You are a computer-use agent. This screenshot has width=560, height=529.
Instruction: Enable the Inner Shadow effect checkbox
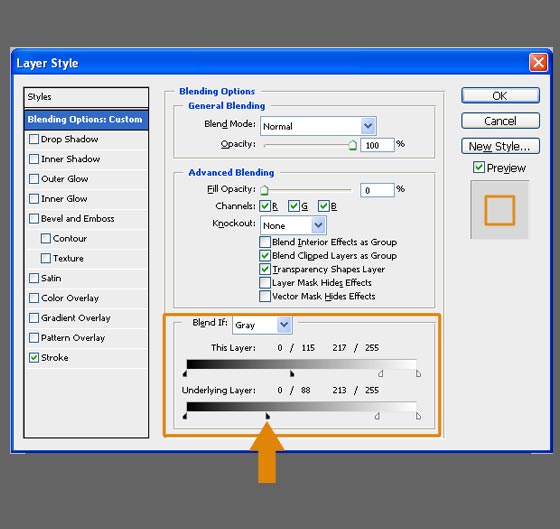34,159
